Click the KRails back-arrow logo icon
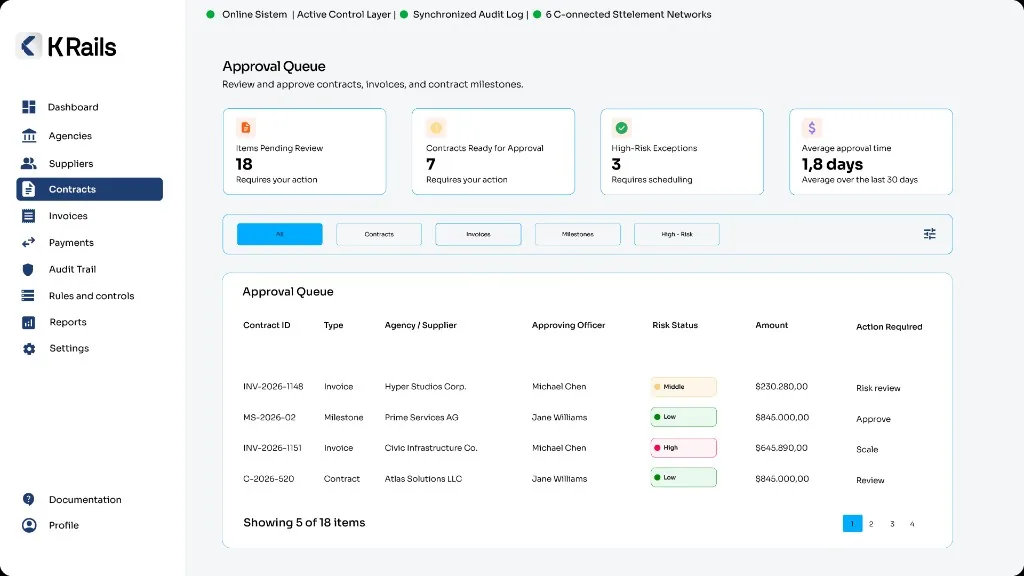The width and height of the screenshot is (1024, 576). point(29,46)
